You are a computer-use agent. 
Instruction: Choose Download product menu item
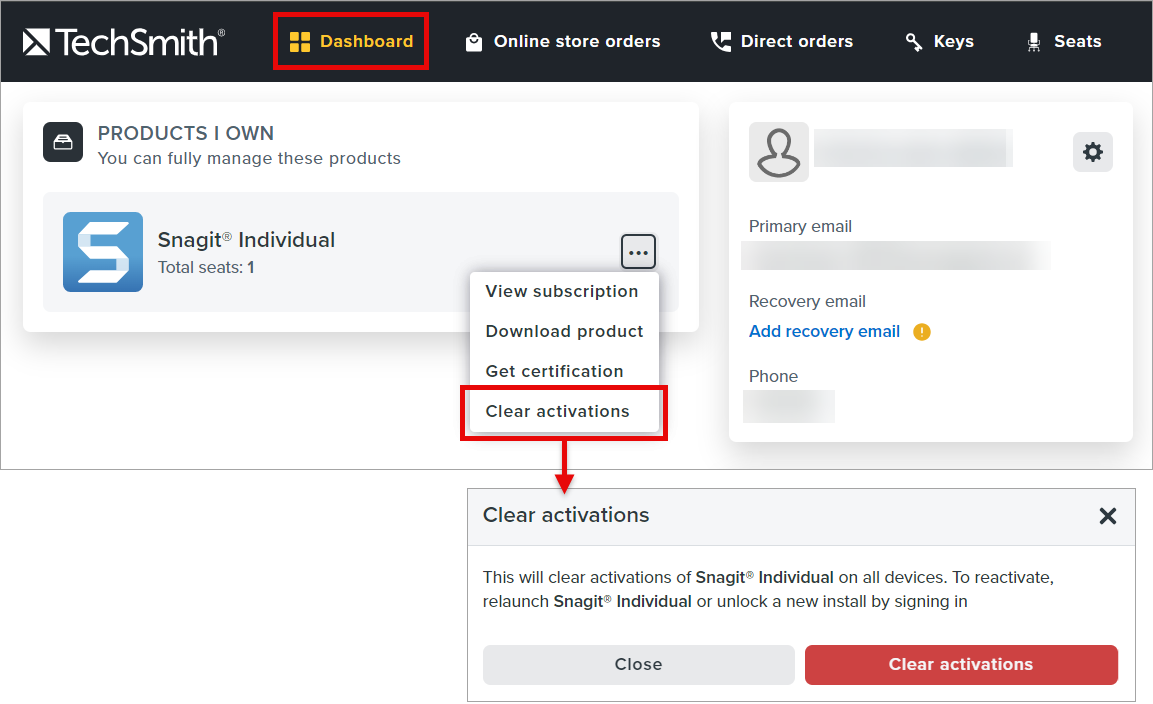564,331
